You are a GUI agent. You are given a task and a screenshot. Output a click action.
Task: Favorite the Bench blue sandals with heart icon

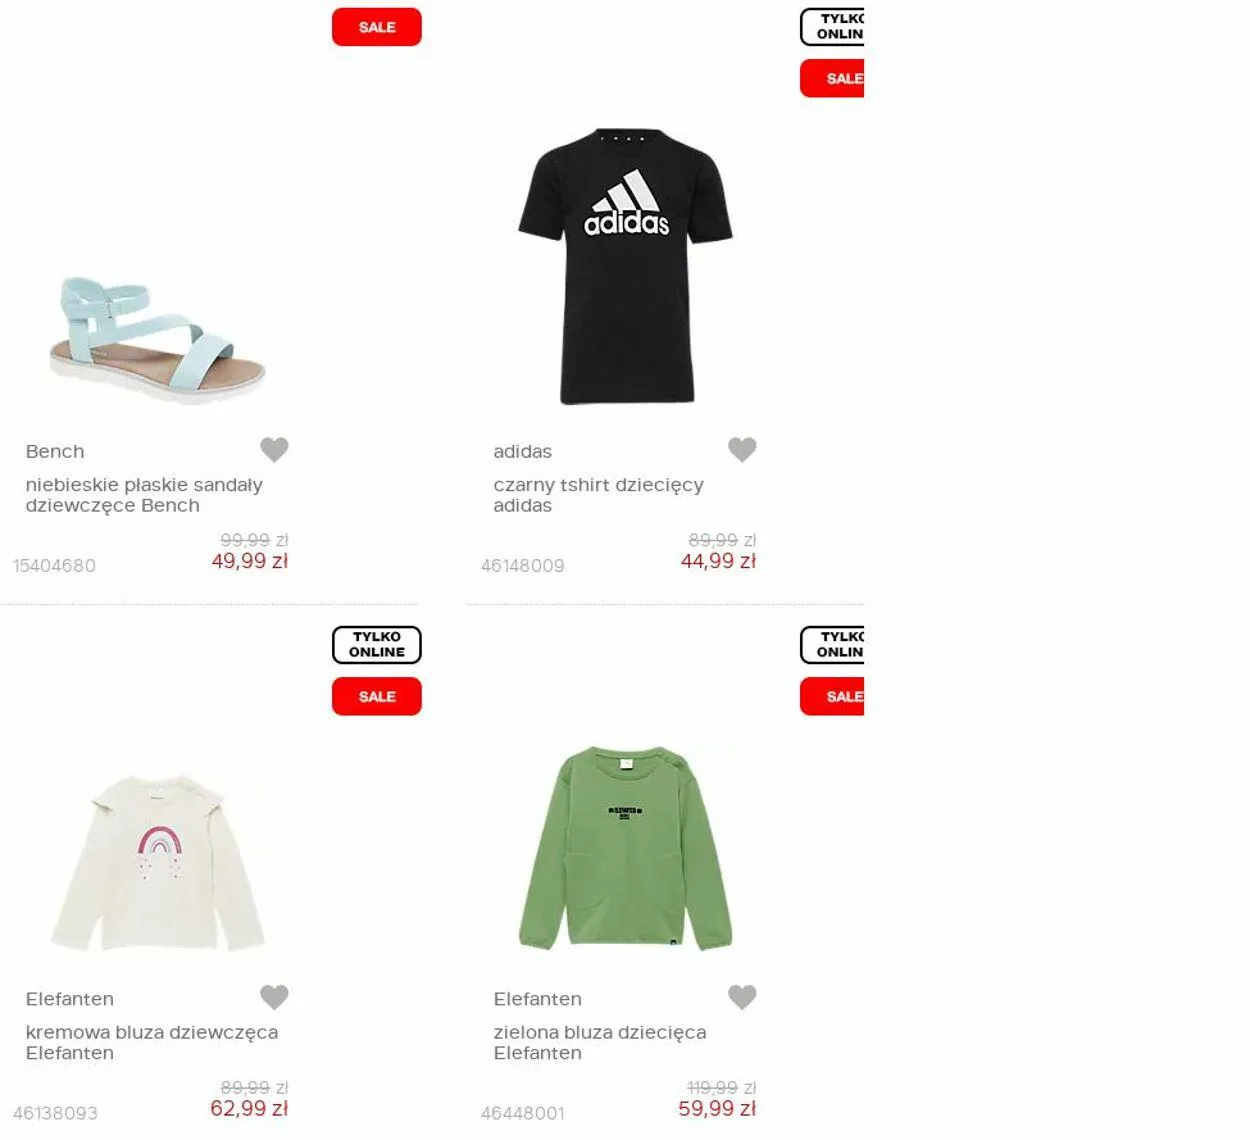click(274, 450)
